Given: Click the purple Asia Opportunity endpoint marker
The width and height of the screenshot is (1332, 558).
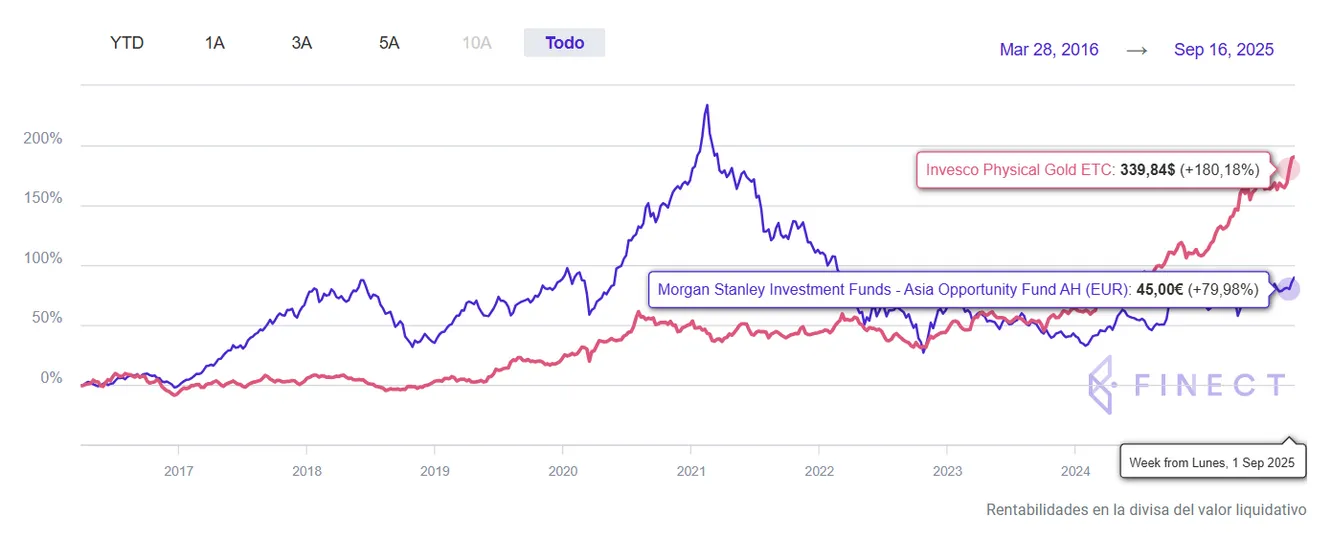Looking at the screenshot, I should coord(1288,289).
